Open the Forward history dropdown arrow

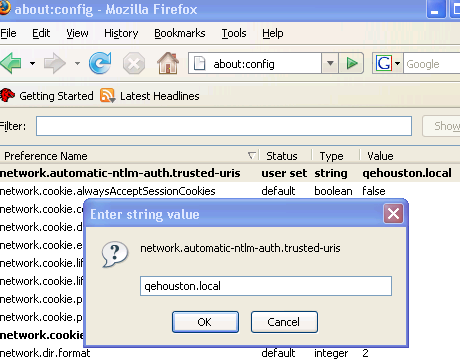pyautogui.click(x=77, y=63)
